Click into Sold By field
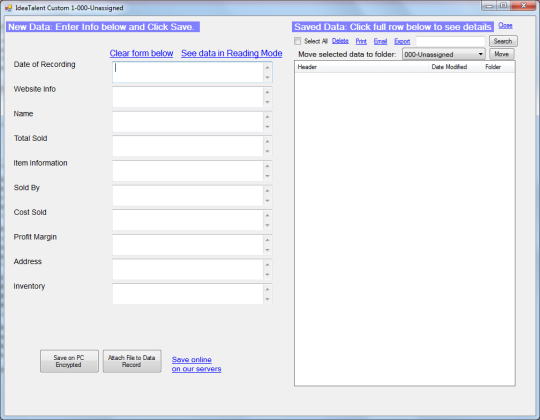Image resolution: width=540 pixels, height=420 pixels. tap(188, 196)
